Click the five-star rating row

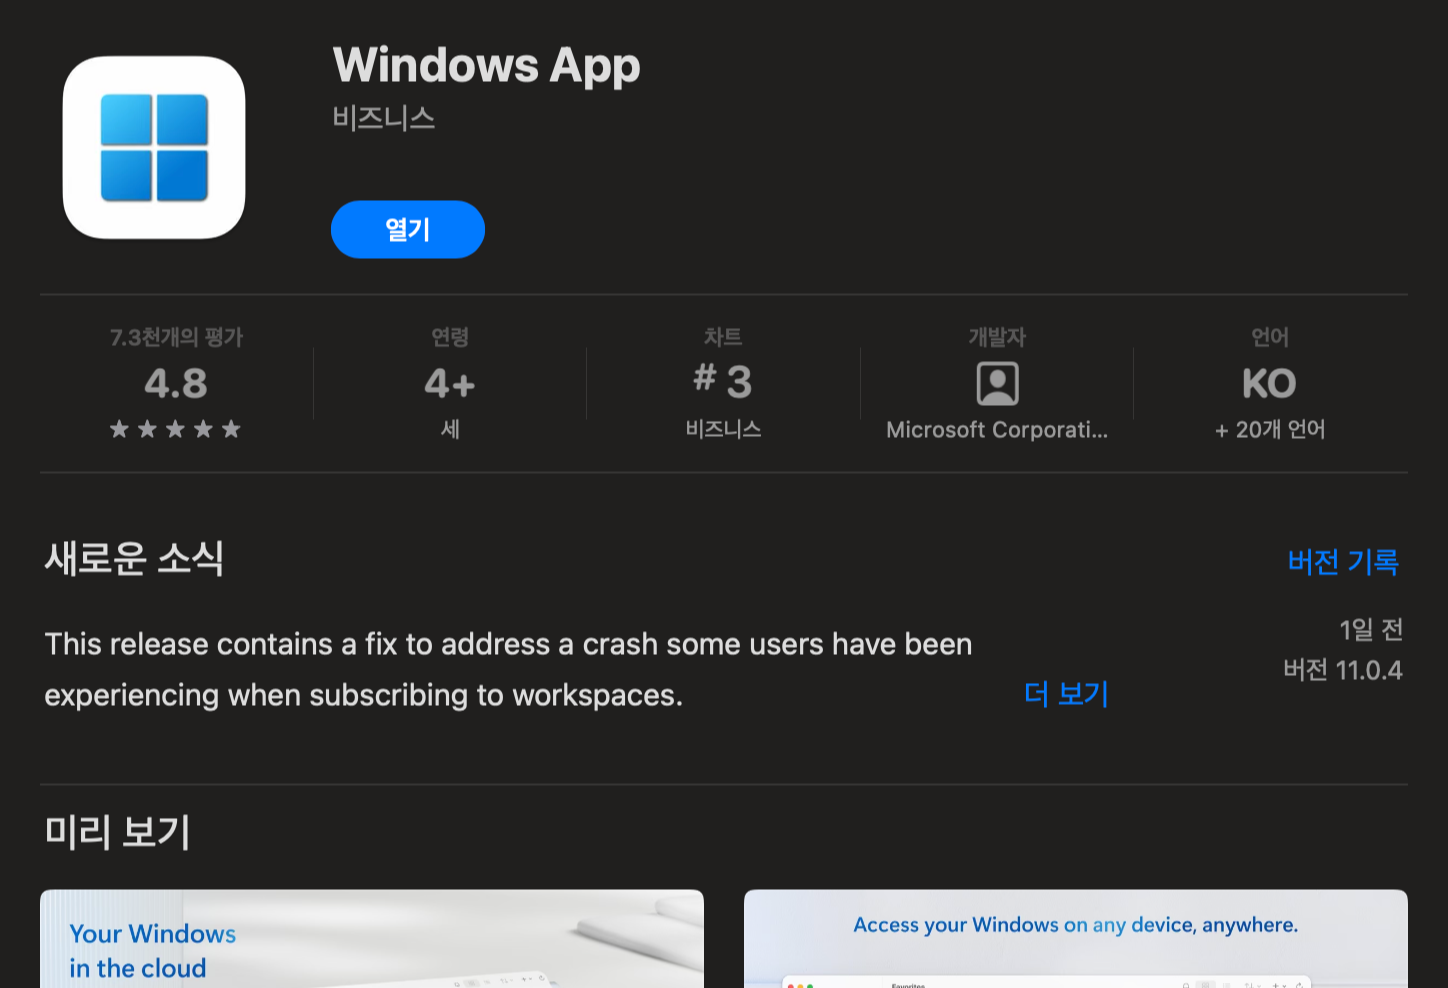pyautogui.click(x=176, y=429)
